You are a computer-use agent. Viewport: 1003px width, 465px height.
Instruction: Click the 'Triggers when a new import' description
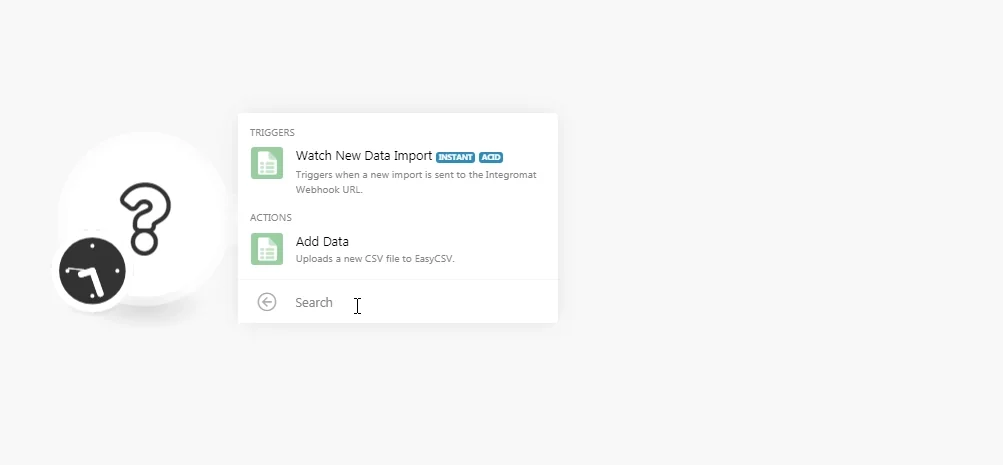click(416, 182)
